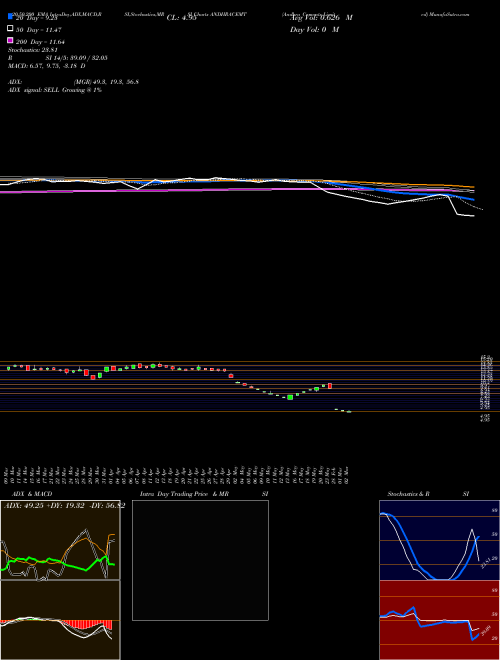The height and width of the screenshot is (660, 500).
Task: Click the white 50 Day EMA legend swatch
Action: click(10, 29)
